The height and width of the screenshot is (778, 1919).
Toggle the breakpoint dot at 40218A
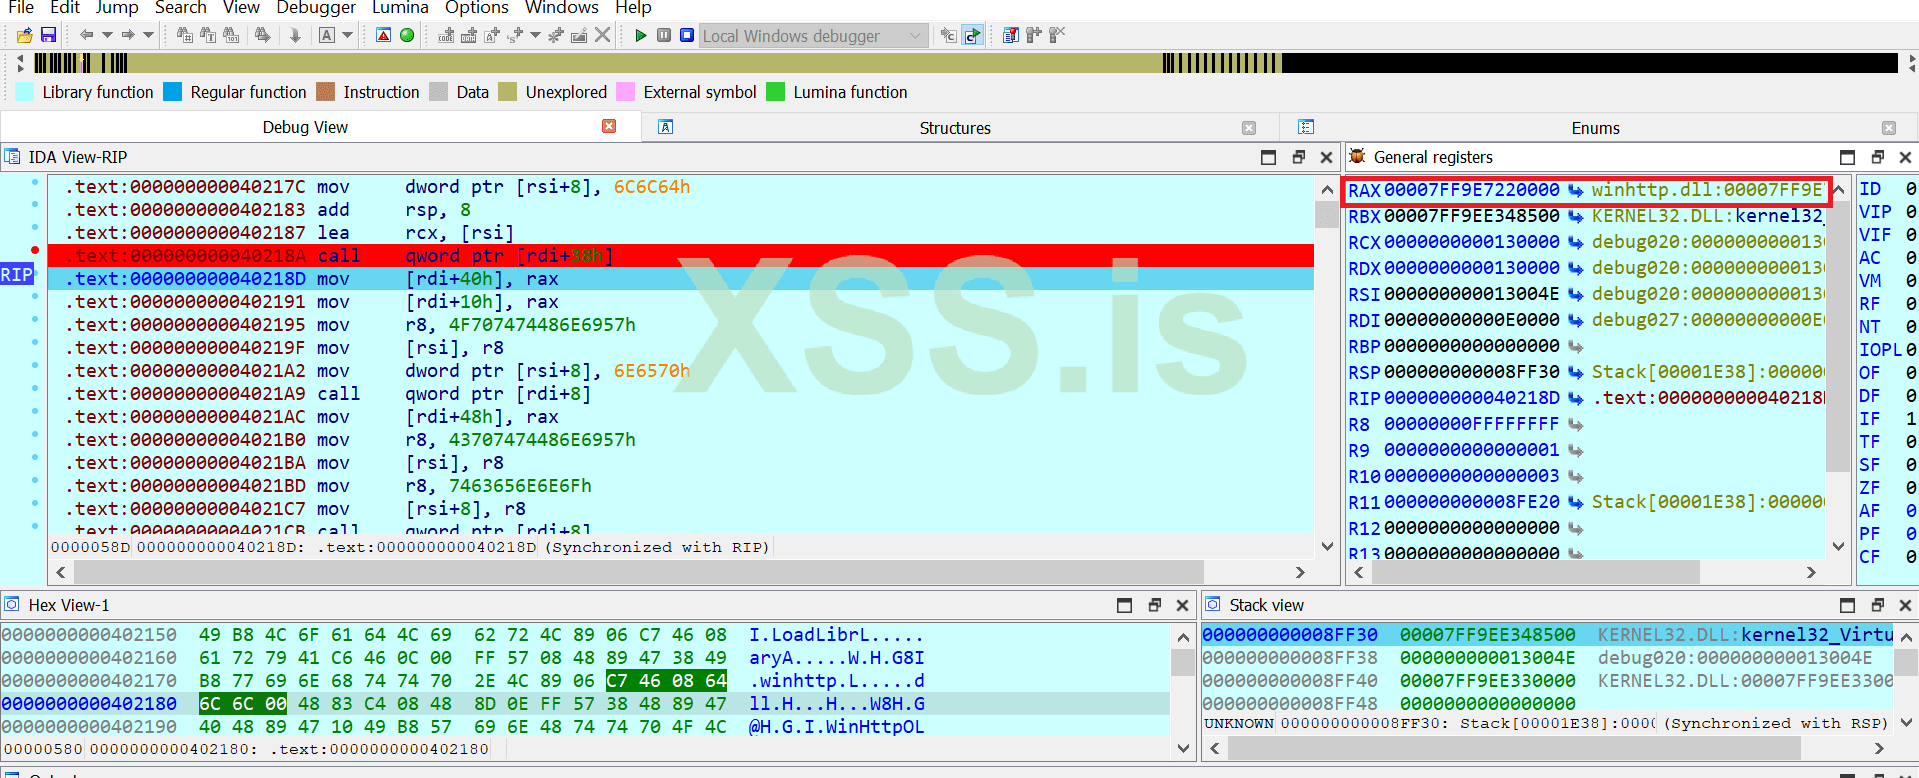(x=35, y=250)
